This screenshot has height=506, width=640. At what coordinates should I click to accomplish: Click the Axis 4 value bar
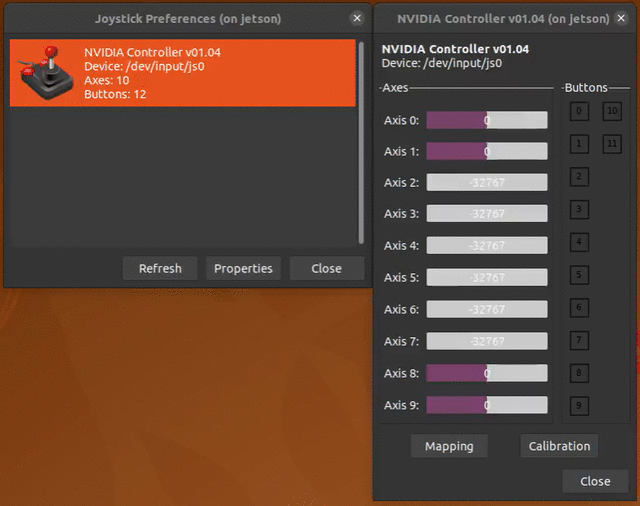click(487, 245)
